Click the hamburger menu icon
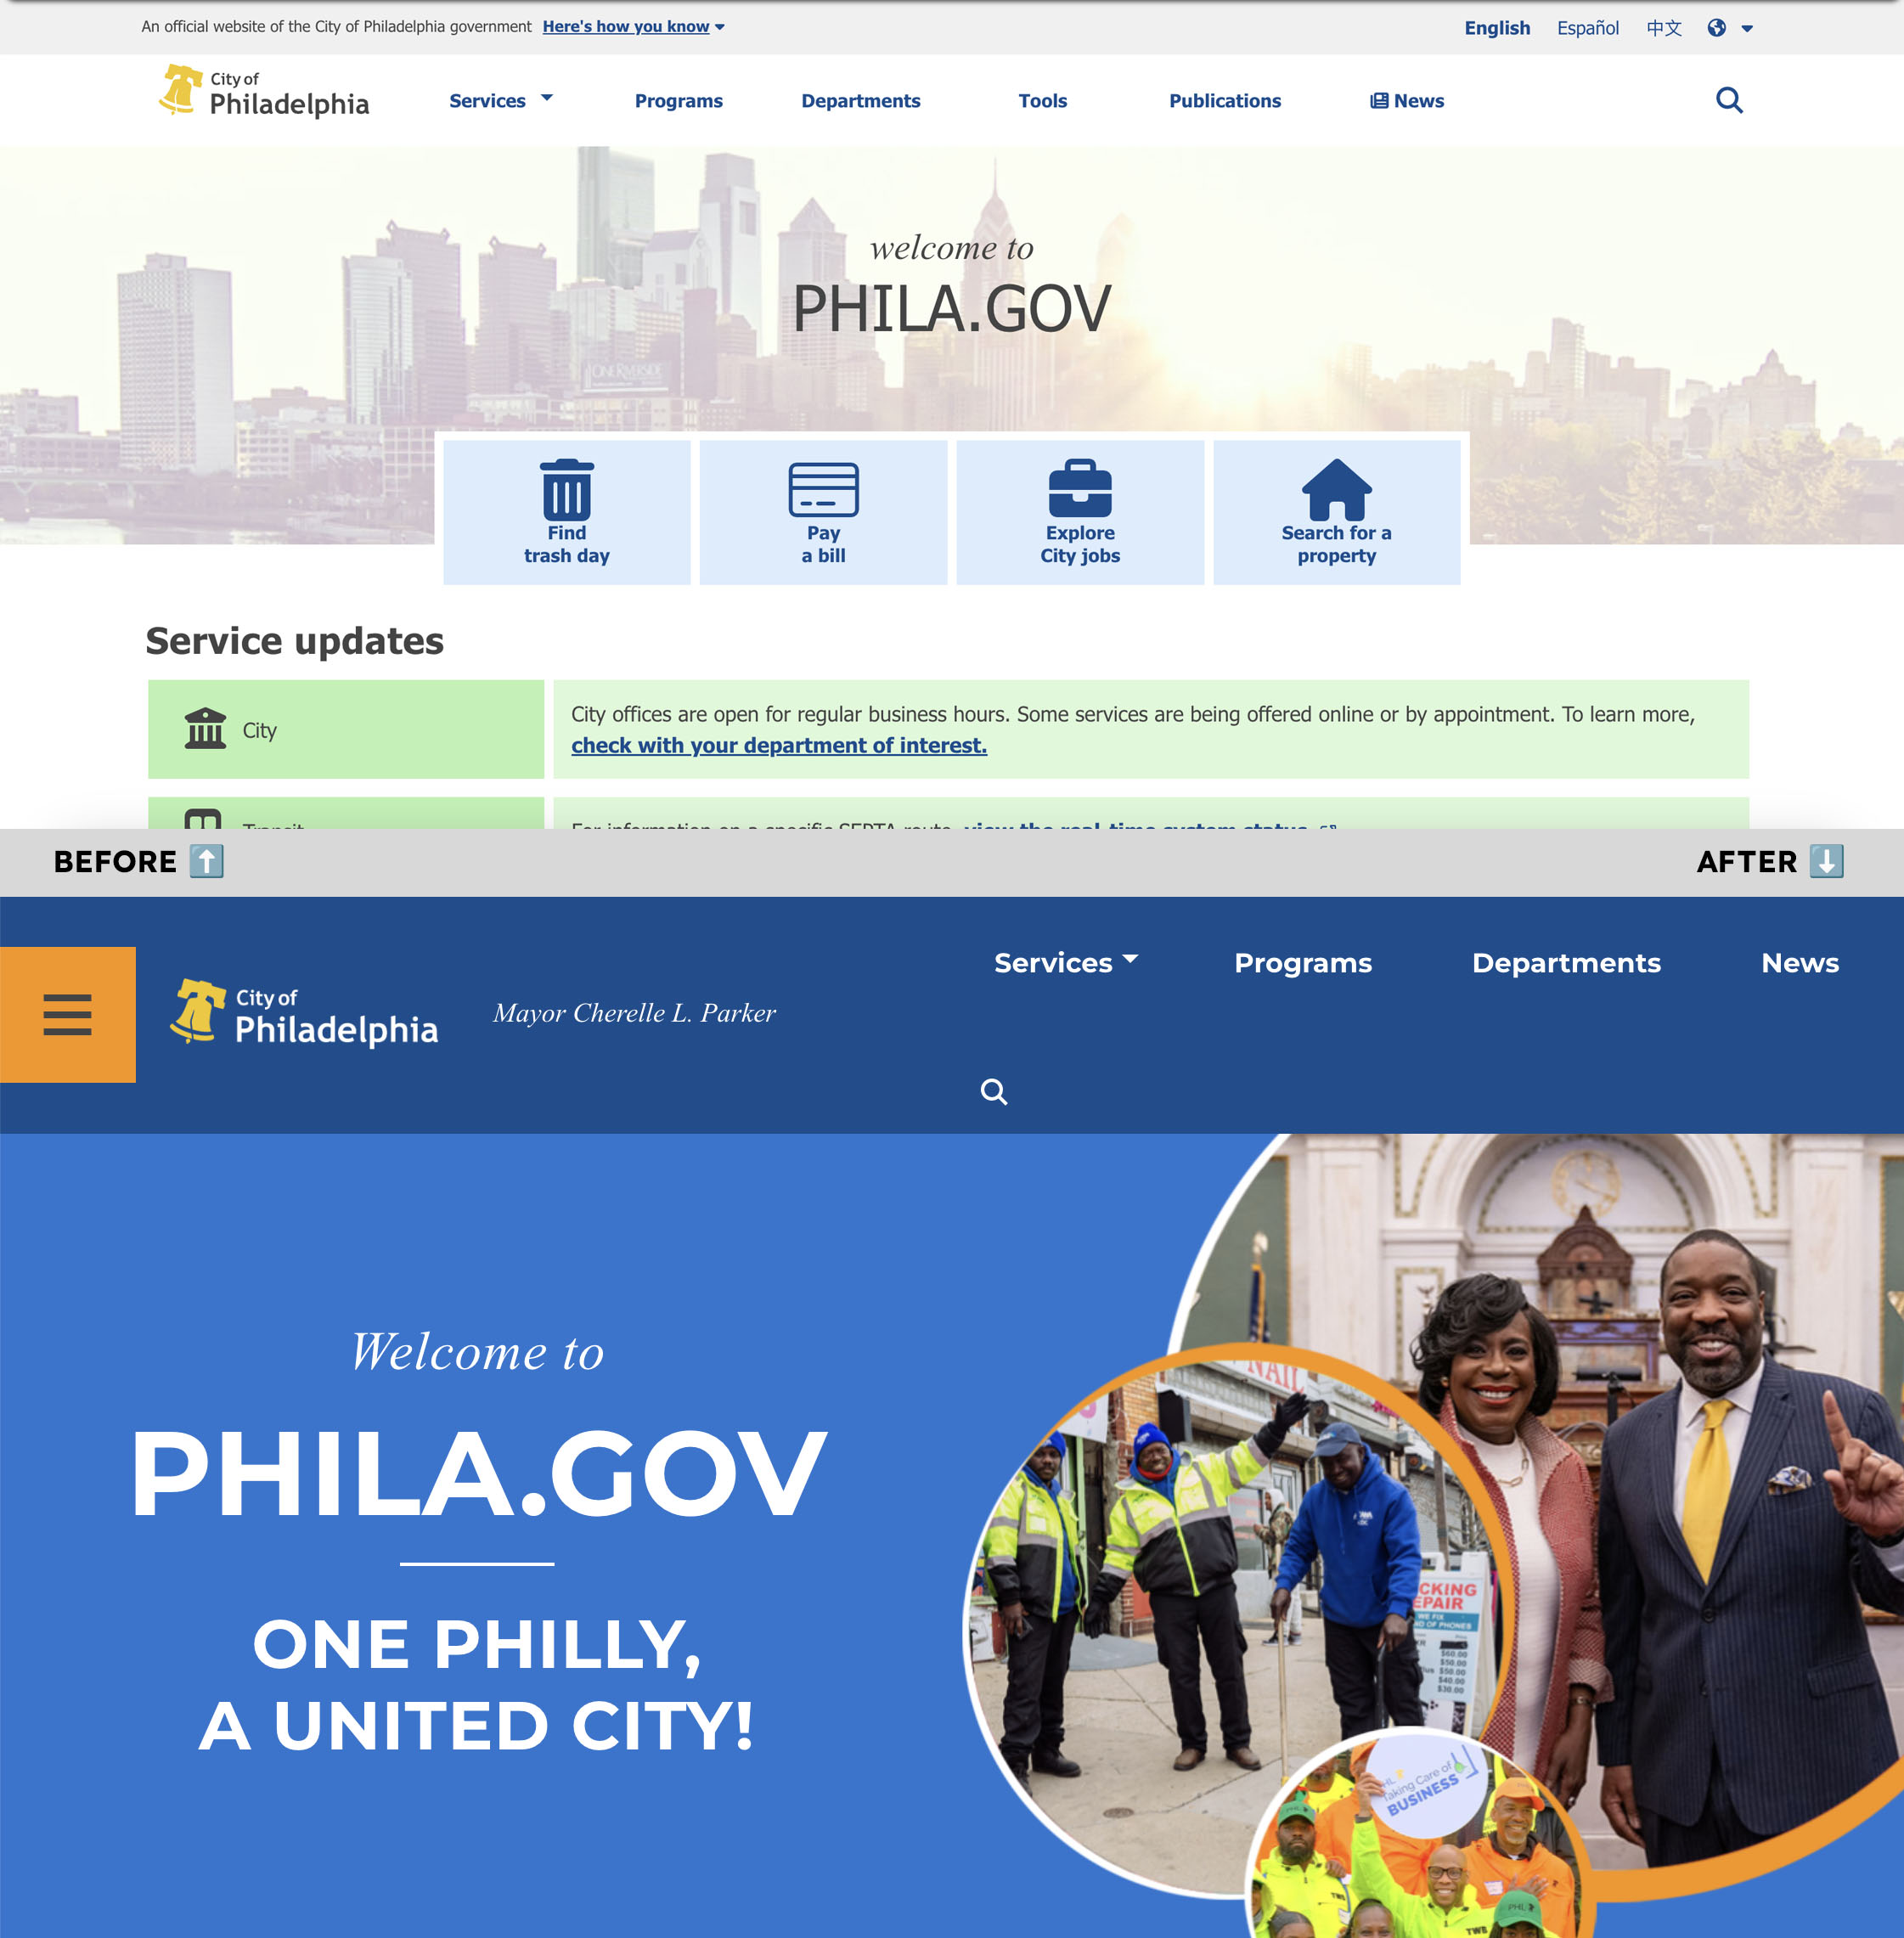 (66, 1015)
